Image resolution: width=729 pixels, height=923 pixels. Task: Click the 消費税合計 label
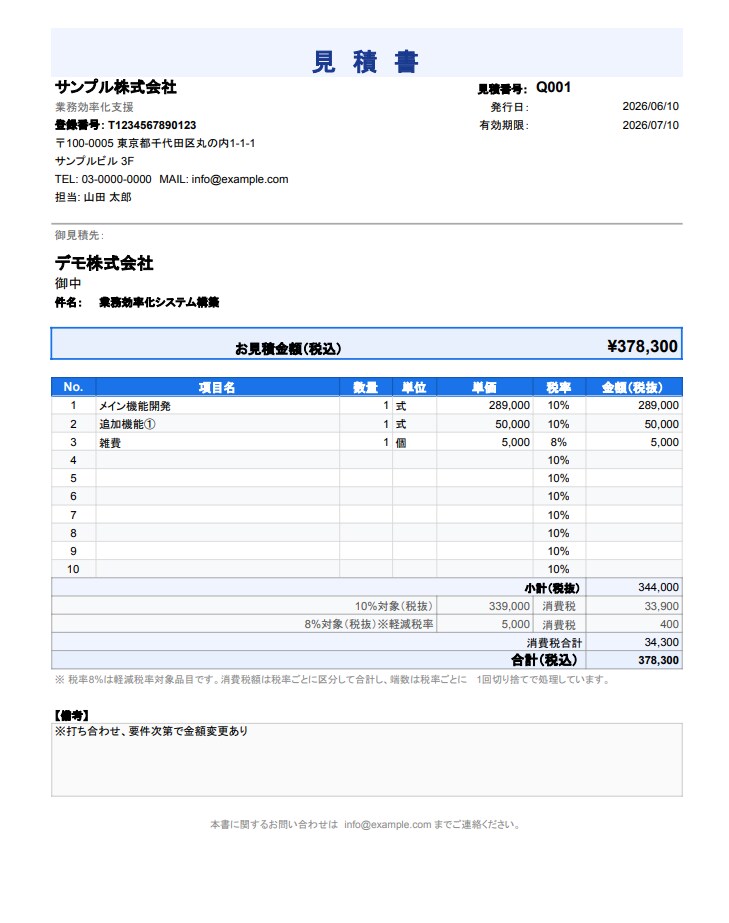[555, 643]
